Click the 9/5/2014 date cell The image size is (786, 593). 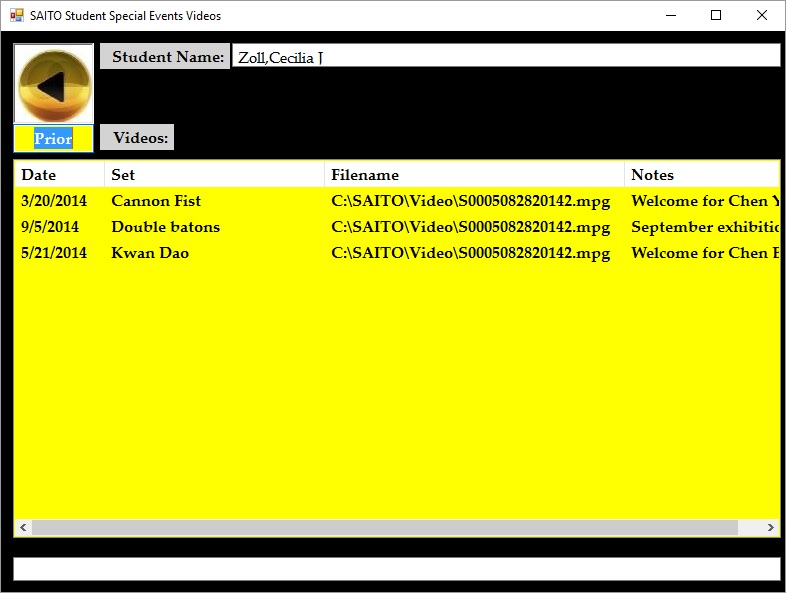[50, 227]
